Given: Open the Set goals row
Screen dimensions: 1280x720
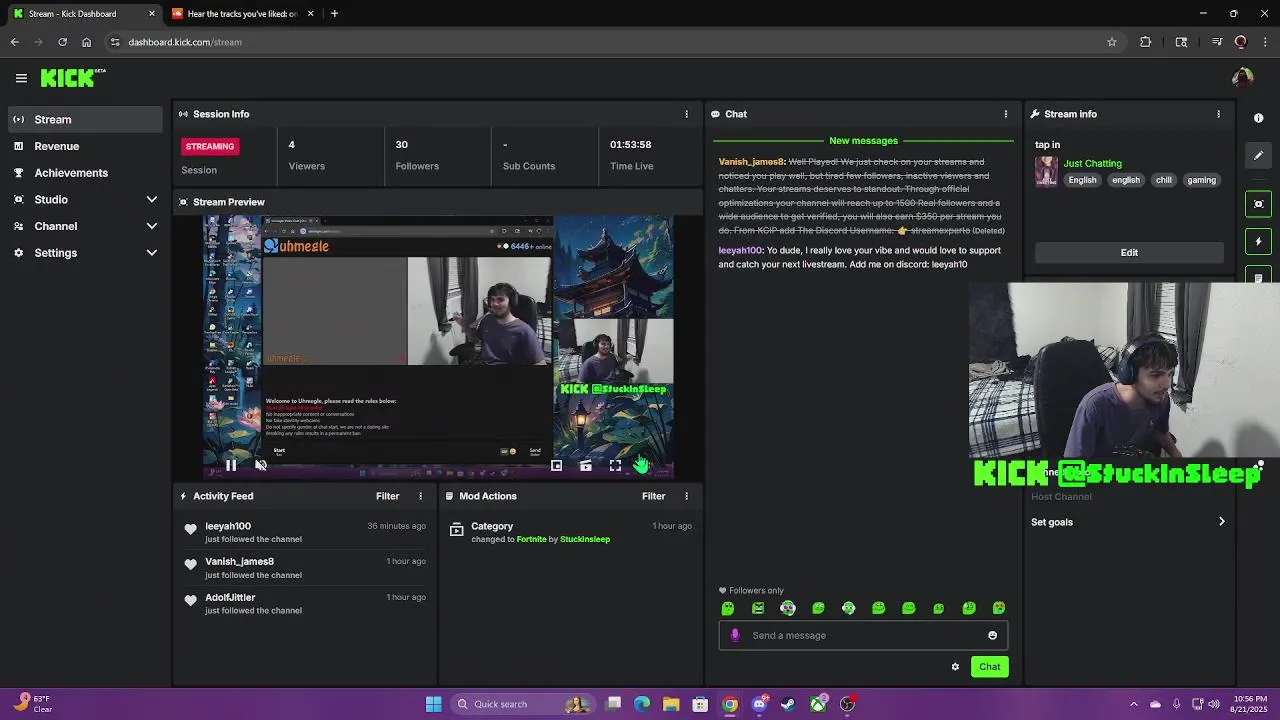Looking at the screenshot, I should tap(1128, 522).
